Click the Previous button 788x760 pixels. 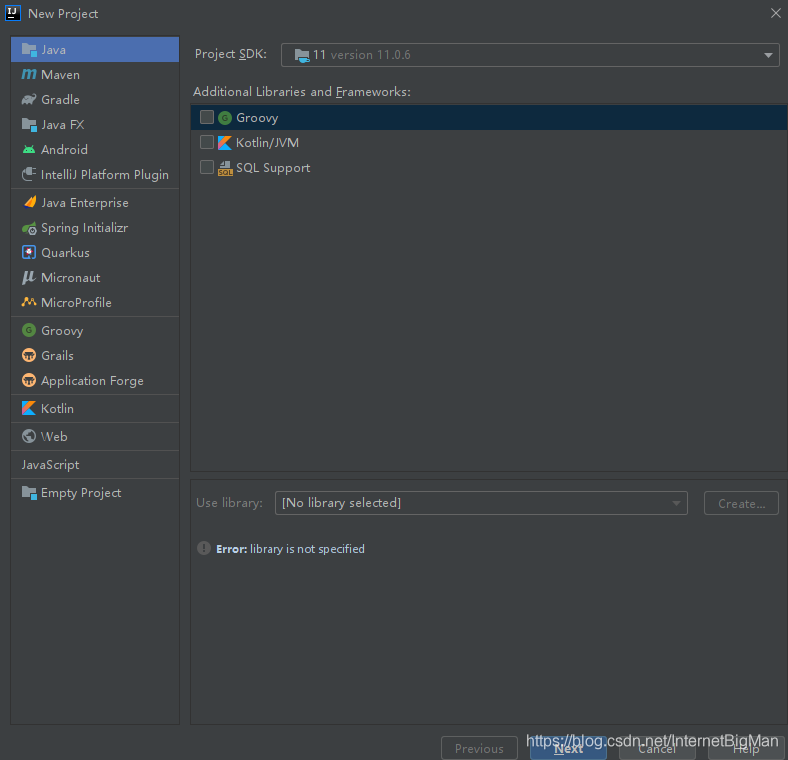(479, 748)
